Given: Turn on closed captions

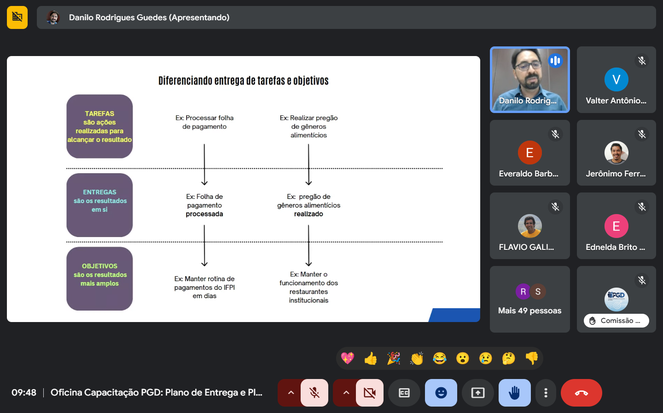Looking at the screenshot, I should tap(404, 393).
